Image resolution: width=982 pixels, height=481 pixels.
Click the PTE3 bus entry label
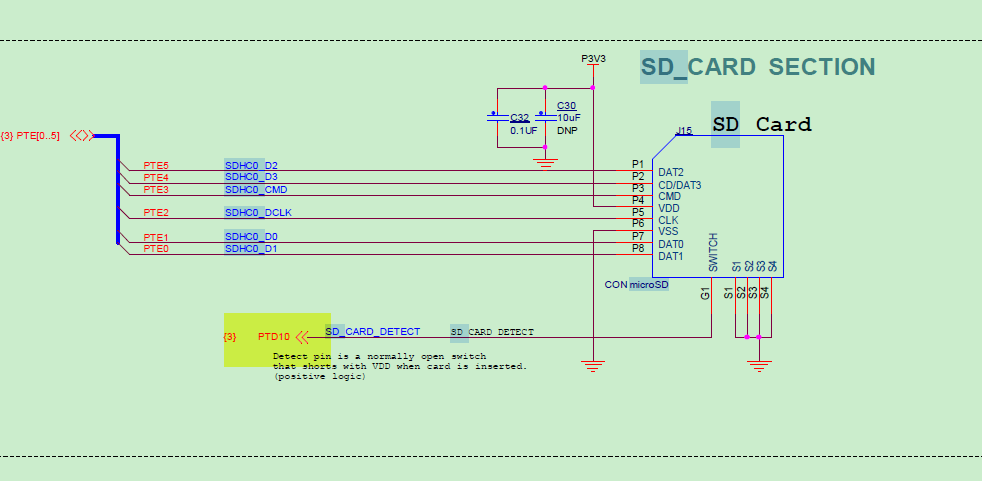[x=156, y=189]
